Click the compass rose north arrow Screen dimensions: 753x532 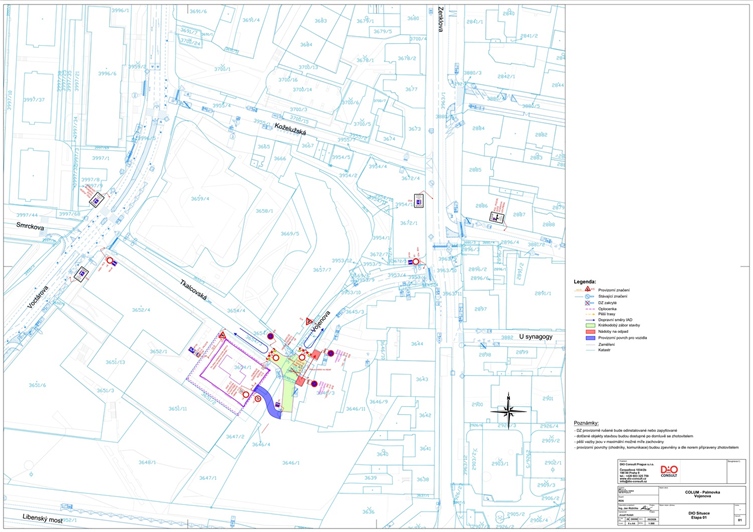(x=509, y=411)
